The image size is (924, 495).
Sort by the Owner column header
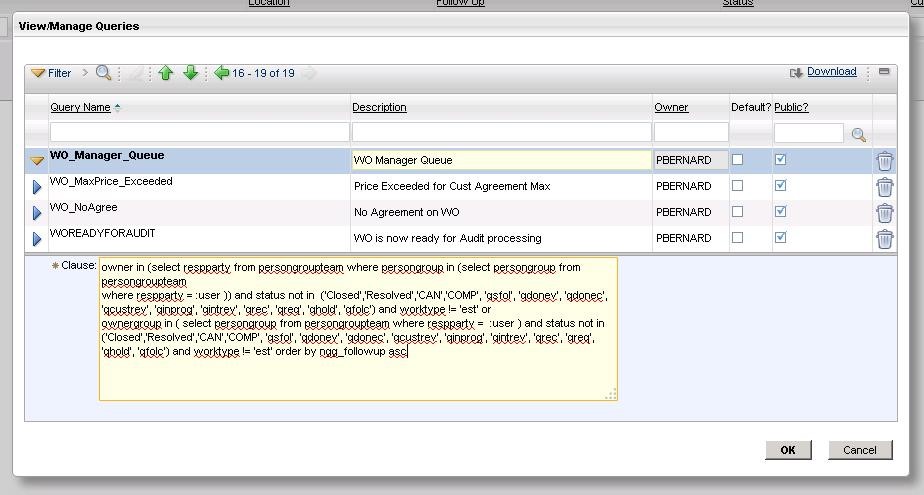pyautogui.click(x=671, y=107)
